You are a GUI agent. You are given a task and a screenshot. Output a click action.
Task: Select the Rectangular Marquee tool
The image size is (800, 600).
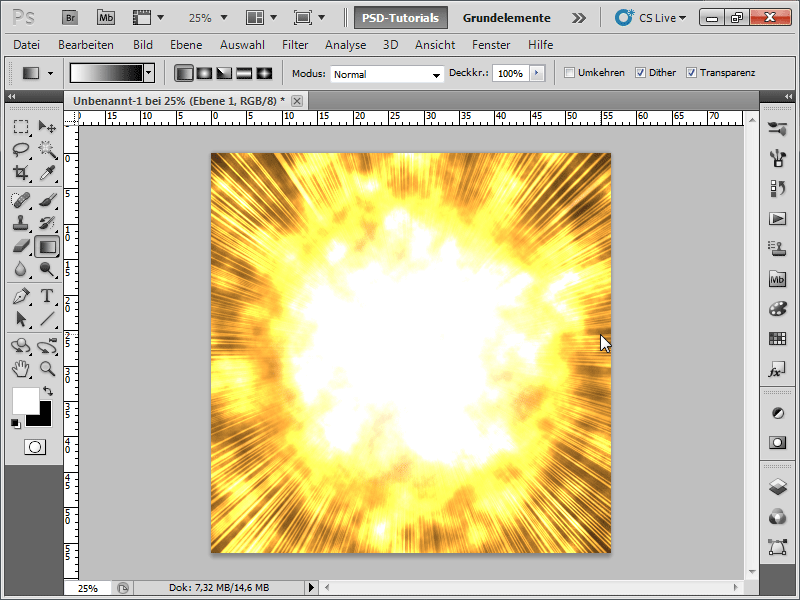pos(21,126)
